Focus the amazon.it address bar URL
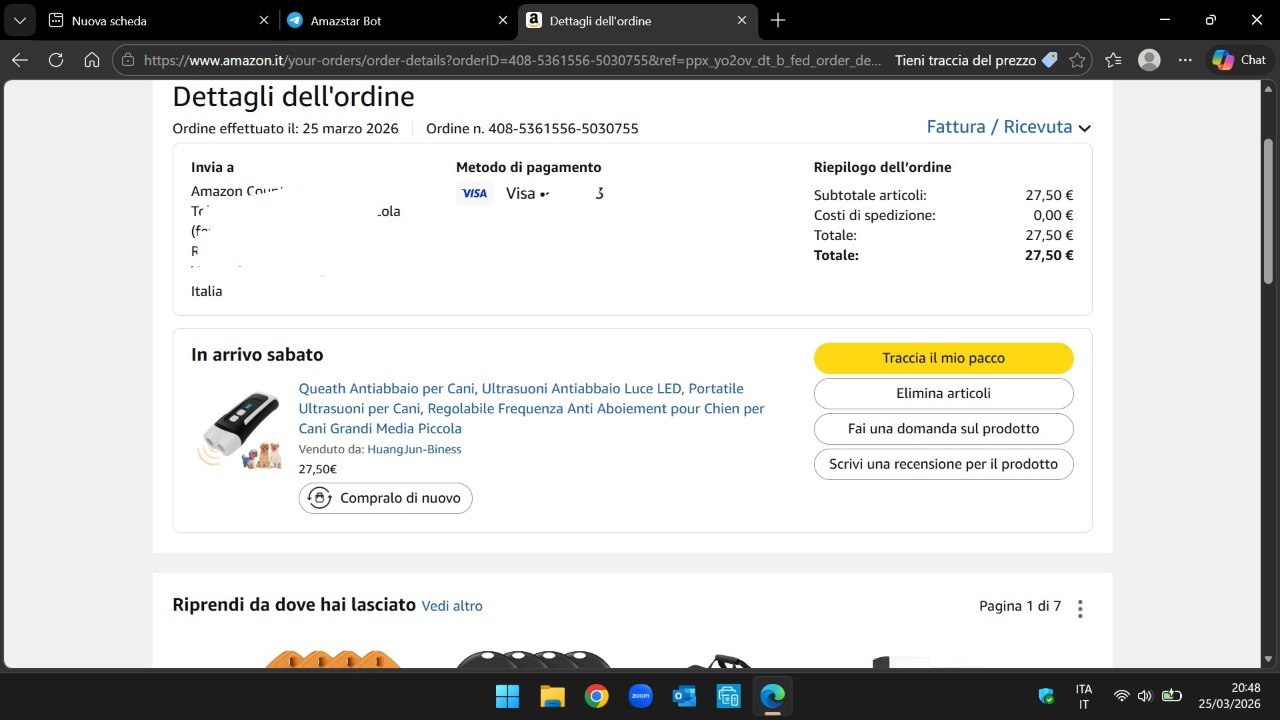The height and width of the screenshot is (720, 1280). (x=513, y=60)
